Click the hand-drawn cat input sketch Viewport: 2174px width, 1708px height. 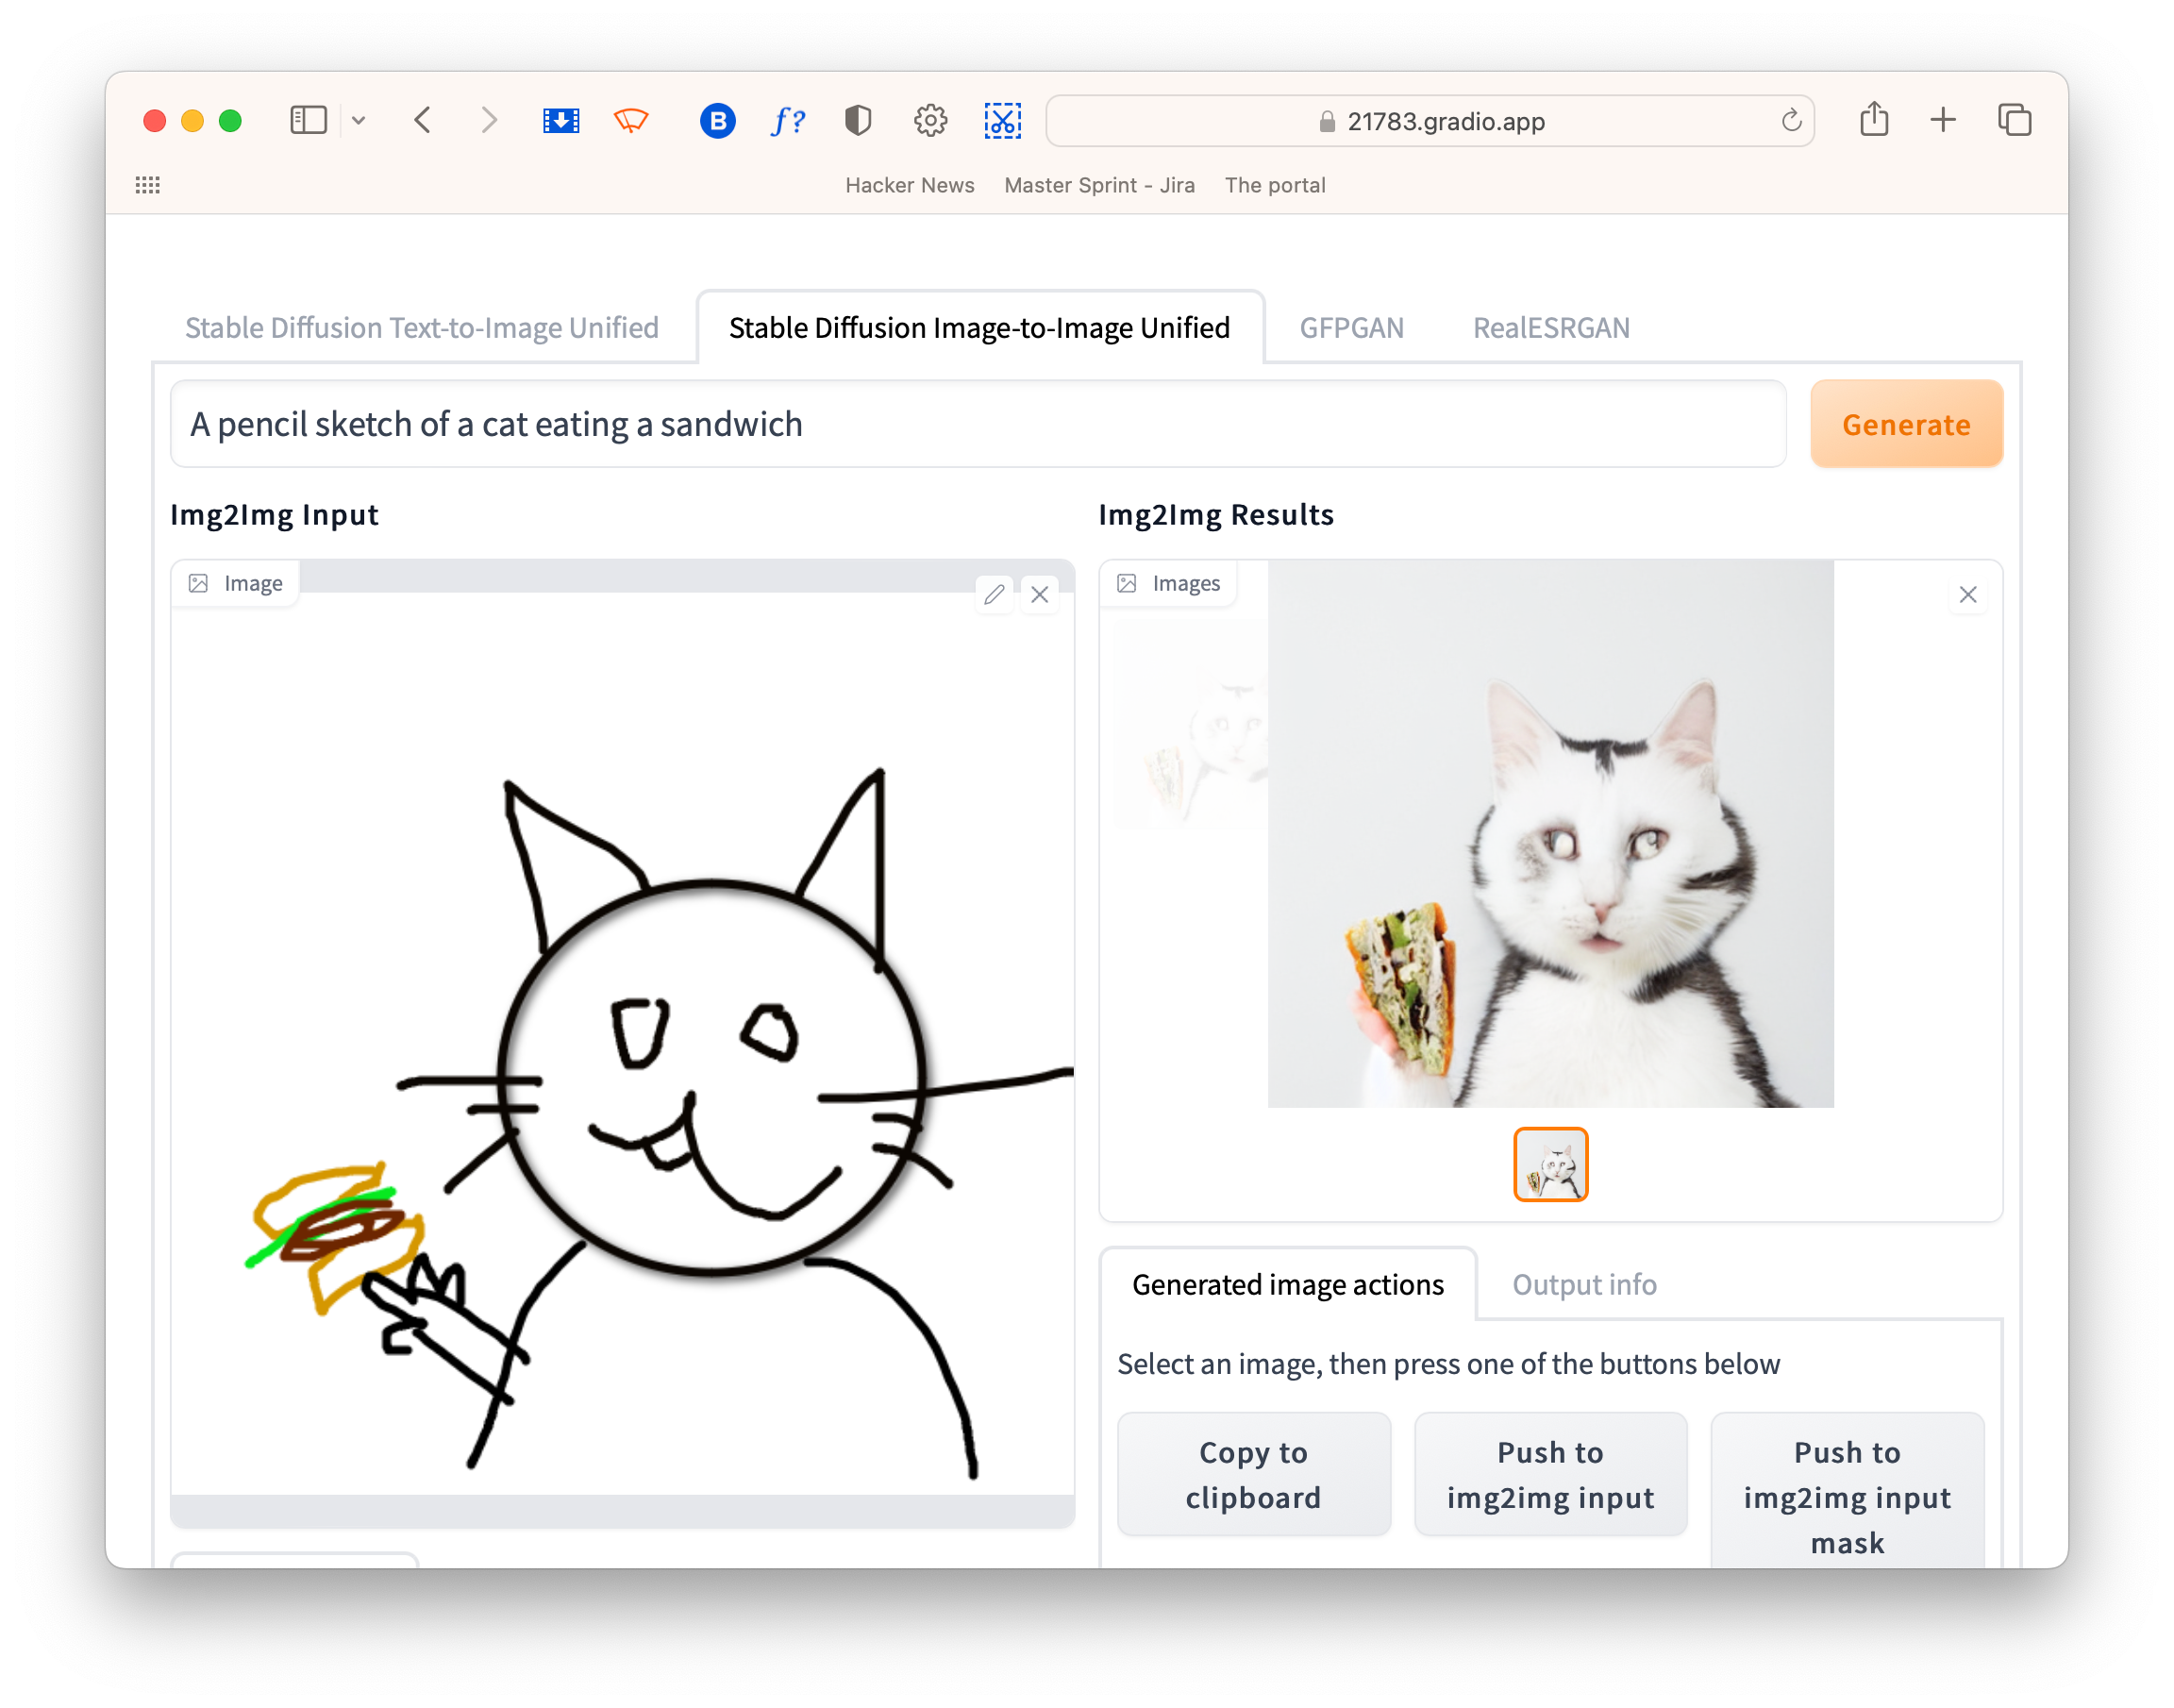pos(622,1043)
